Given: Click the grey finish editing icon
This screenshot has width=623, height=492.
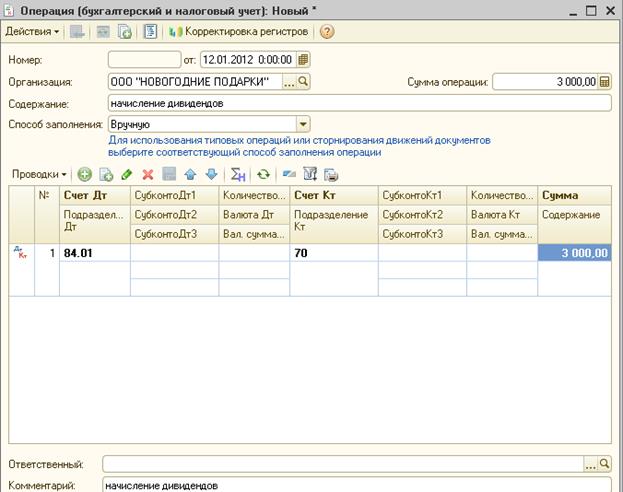Looking at the screenshot, I should (x=169, y=174).
